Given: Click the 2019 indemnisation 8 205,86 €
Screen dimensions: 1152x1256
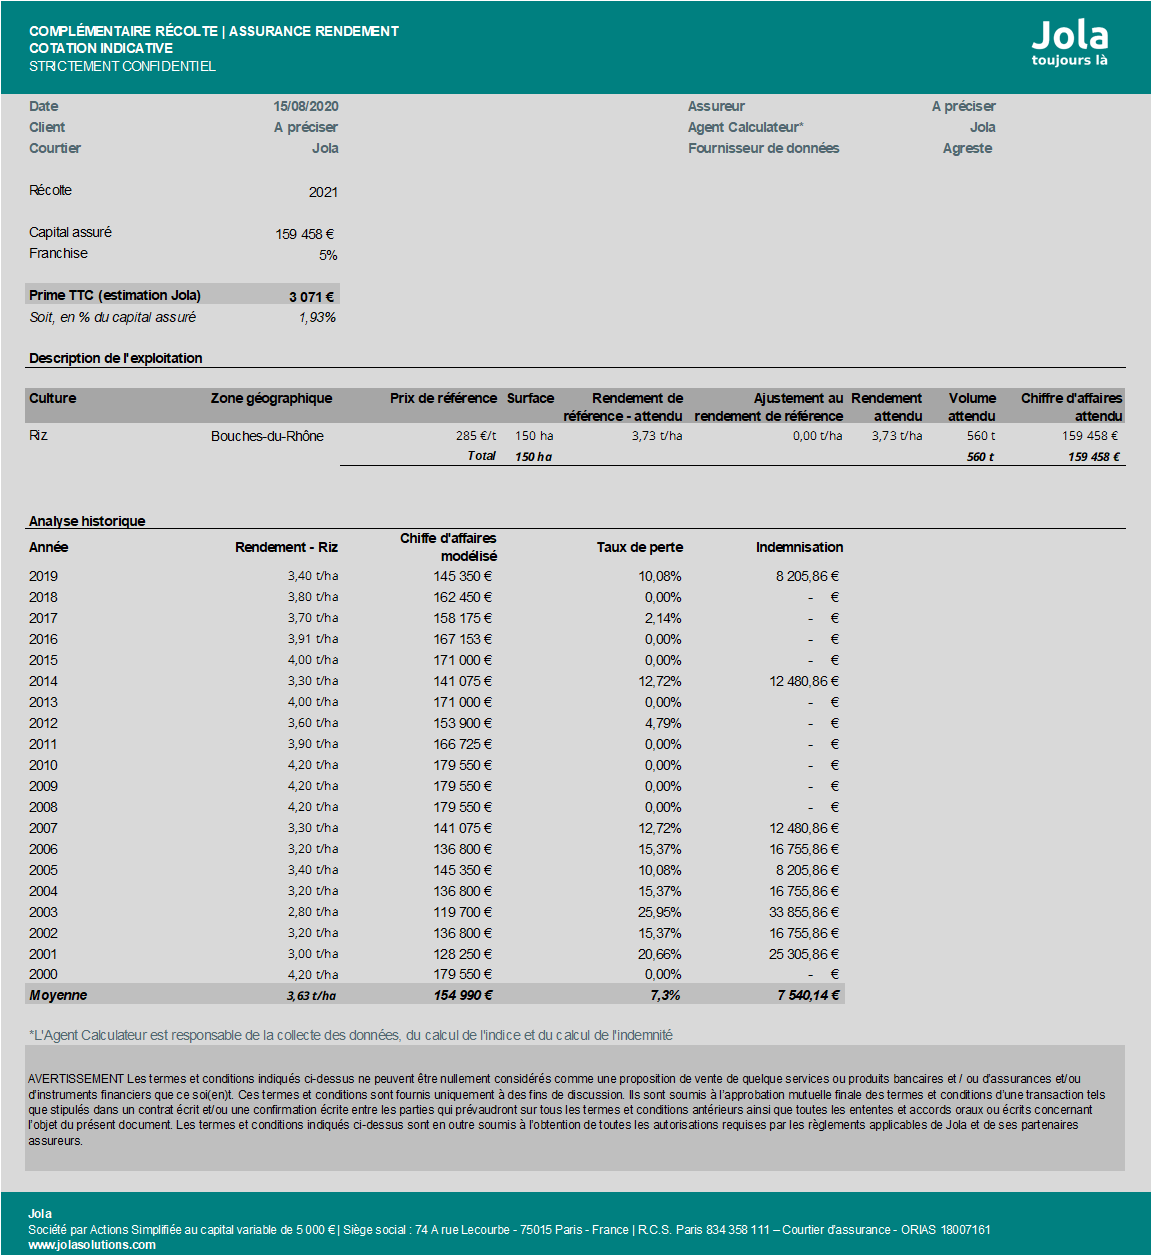Looking at the screenshot, I should (807, 576).
